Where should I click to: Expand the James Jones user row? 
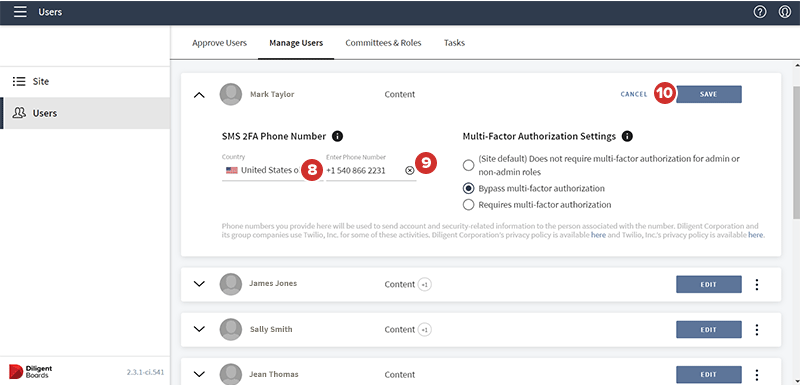(x=199, y=284)
